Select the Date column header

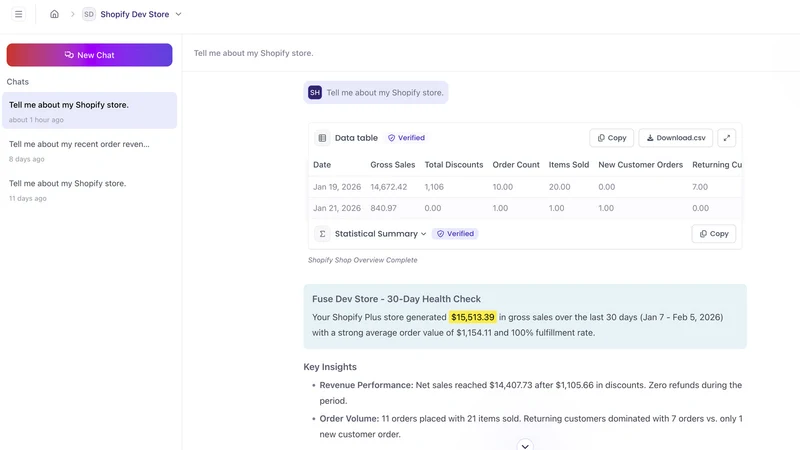click(322, 165)
